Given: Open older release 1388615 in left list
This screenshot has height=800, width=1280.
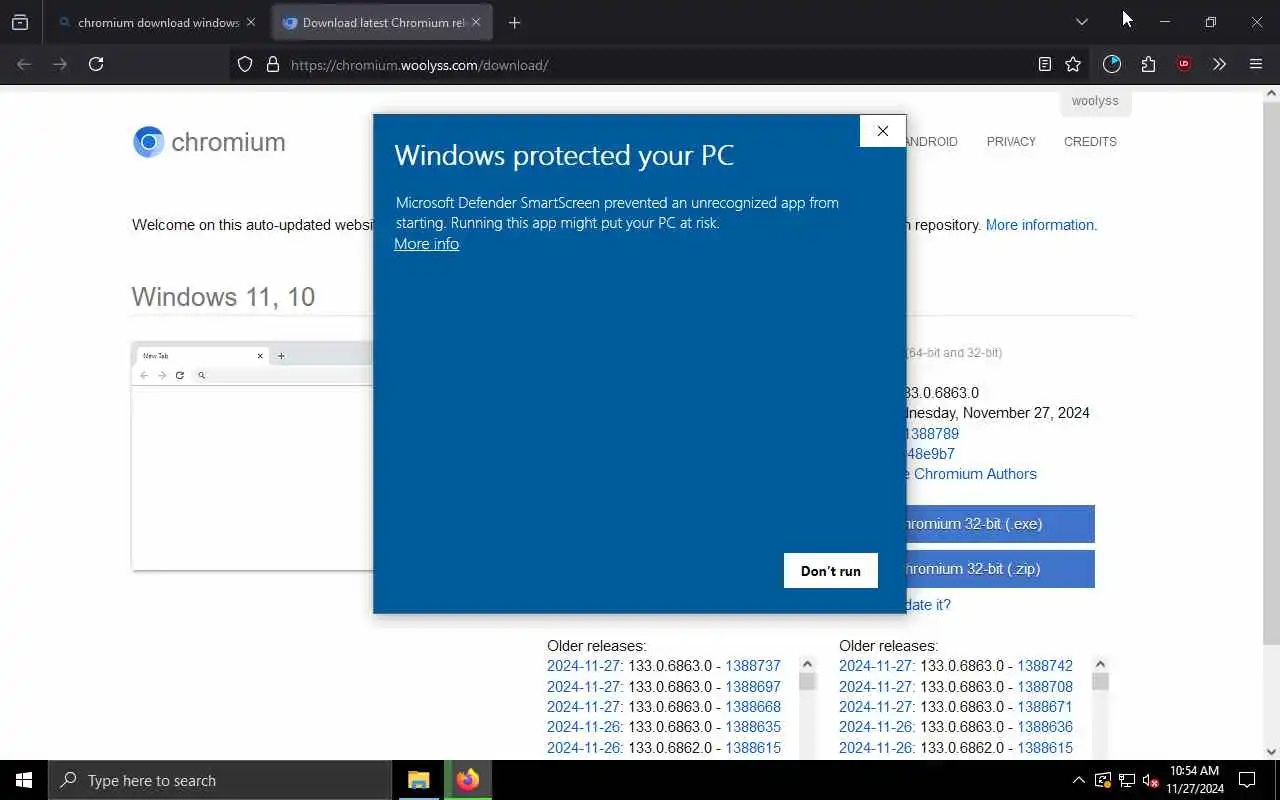Looking at the screenshot, I should coord(753,748).
